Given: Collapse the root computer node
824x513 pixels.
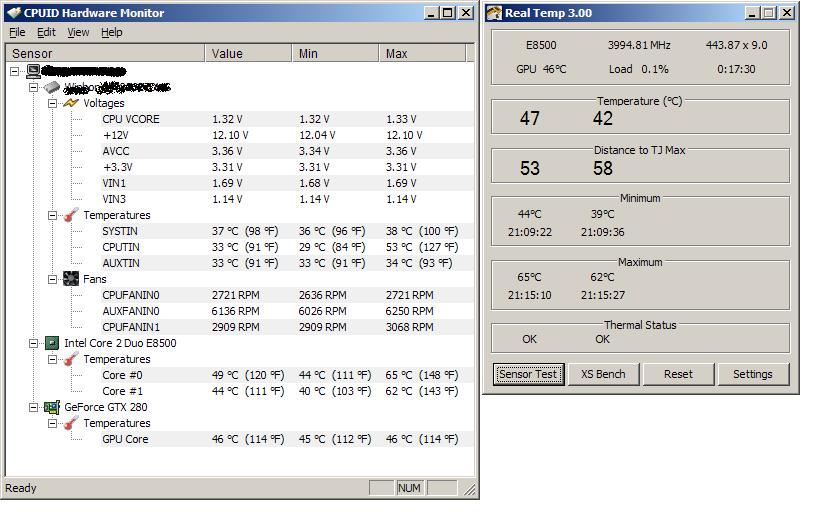Looking at the screenshot, I should tap(14, 71).
